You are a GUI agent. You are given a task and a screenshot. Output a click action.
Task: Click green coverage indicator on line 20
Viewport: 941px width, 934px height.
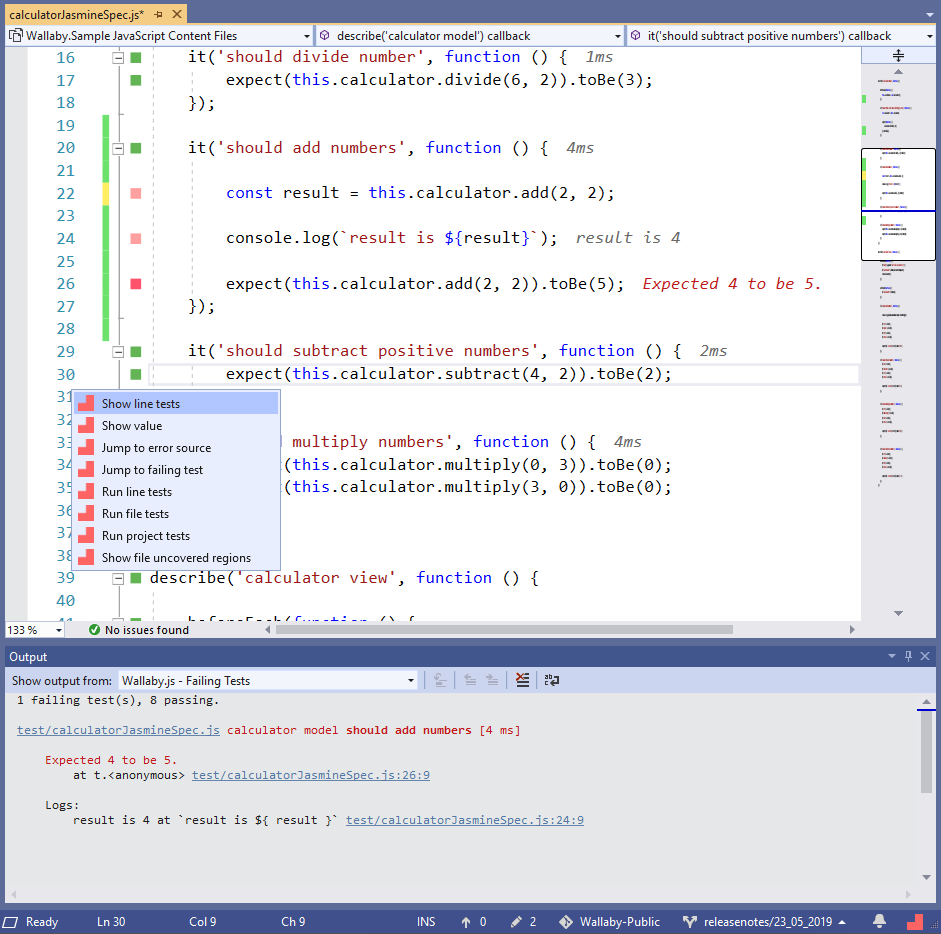136,148
